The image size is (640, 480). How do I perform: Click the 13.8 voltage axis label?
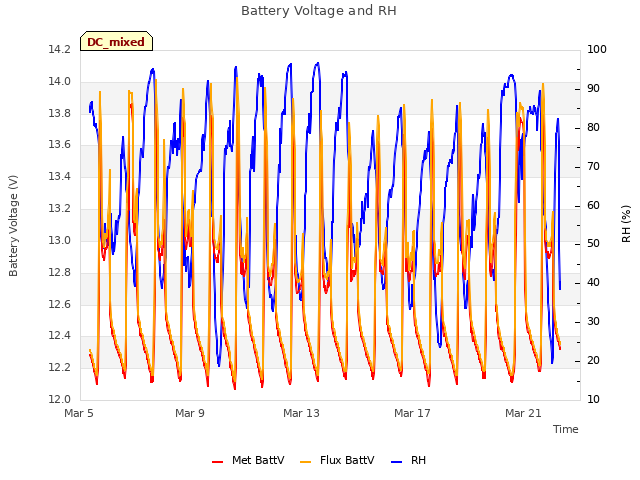(x=59, y=113)
